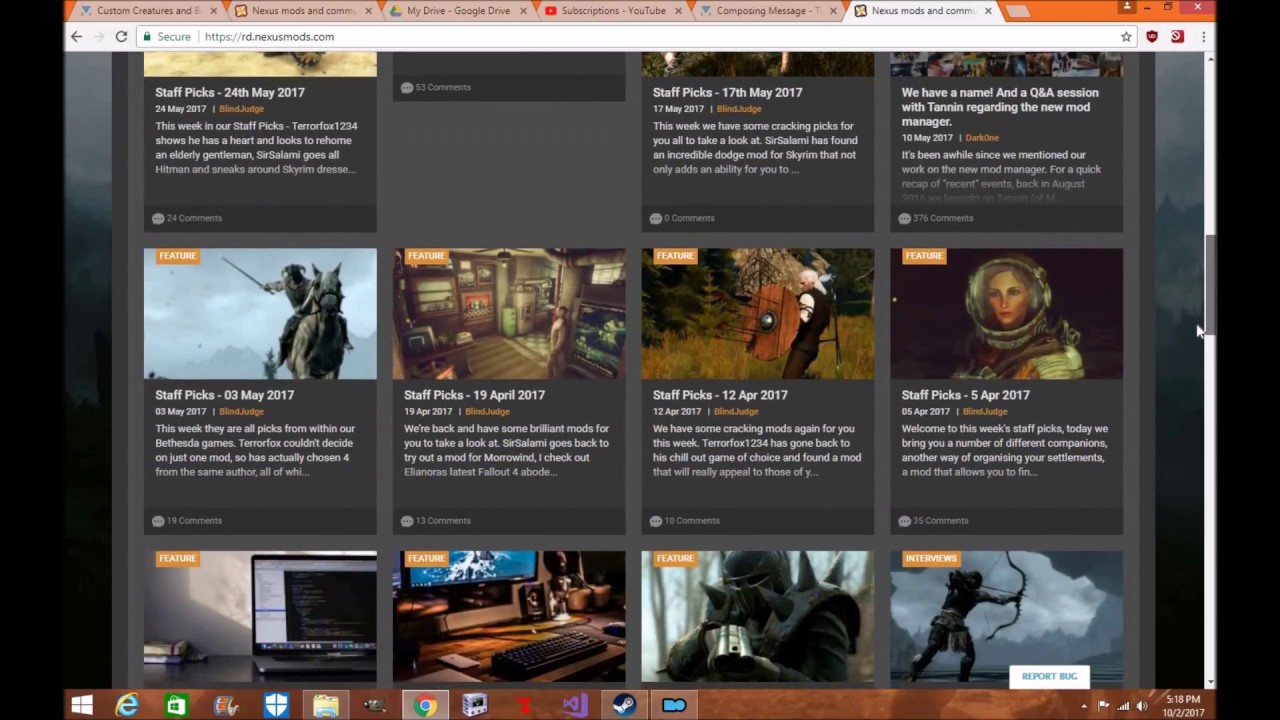The image size is (1280, 720).
Task: Click the archer thumbnail tagged INTERVIEWS
Action: click(1007, 617)
